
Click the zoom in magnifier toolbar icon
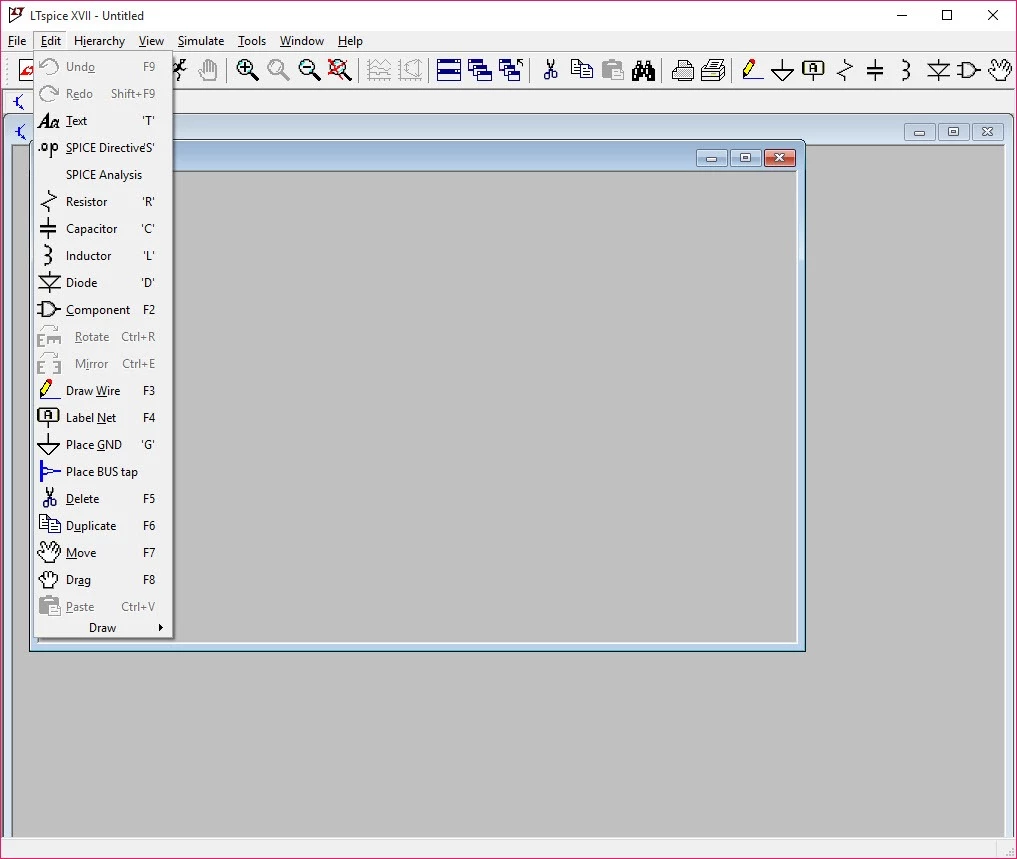tap(247, 70)
